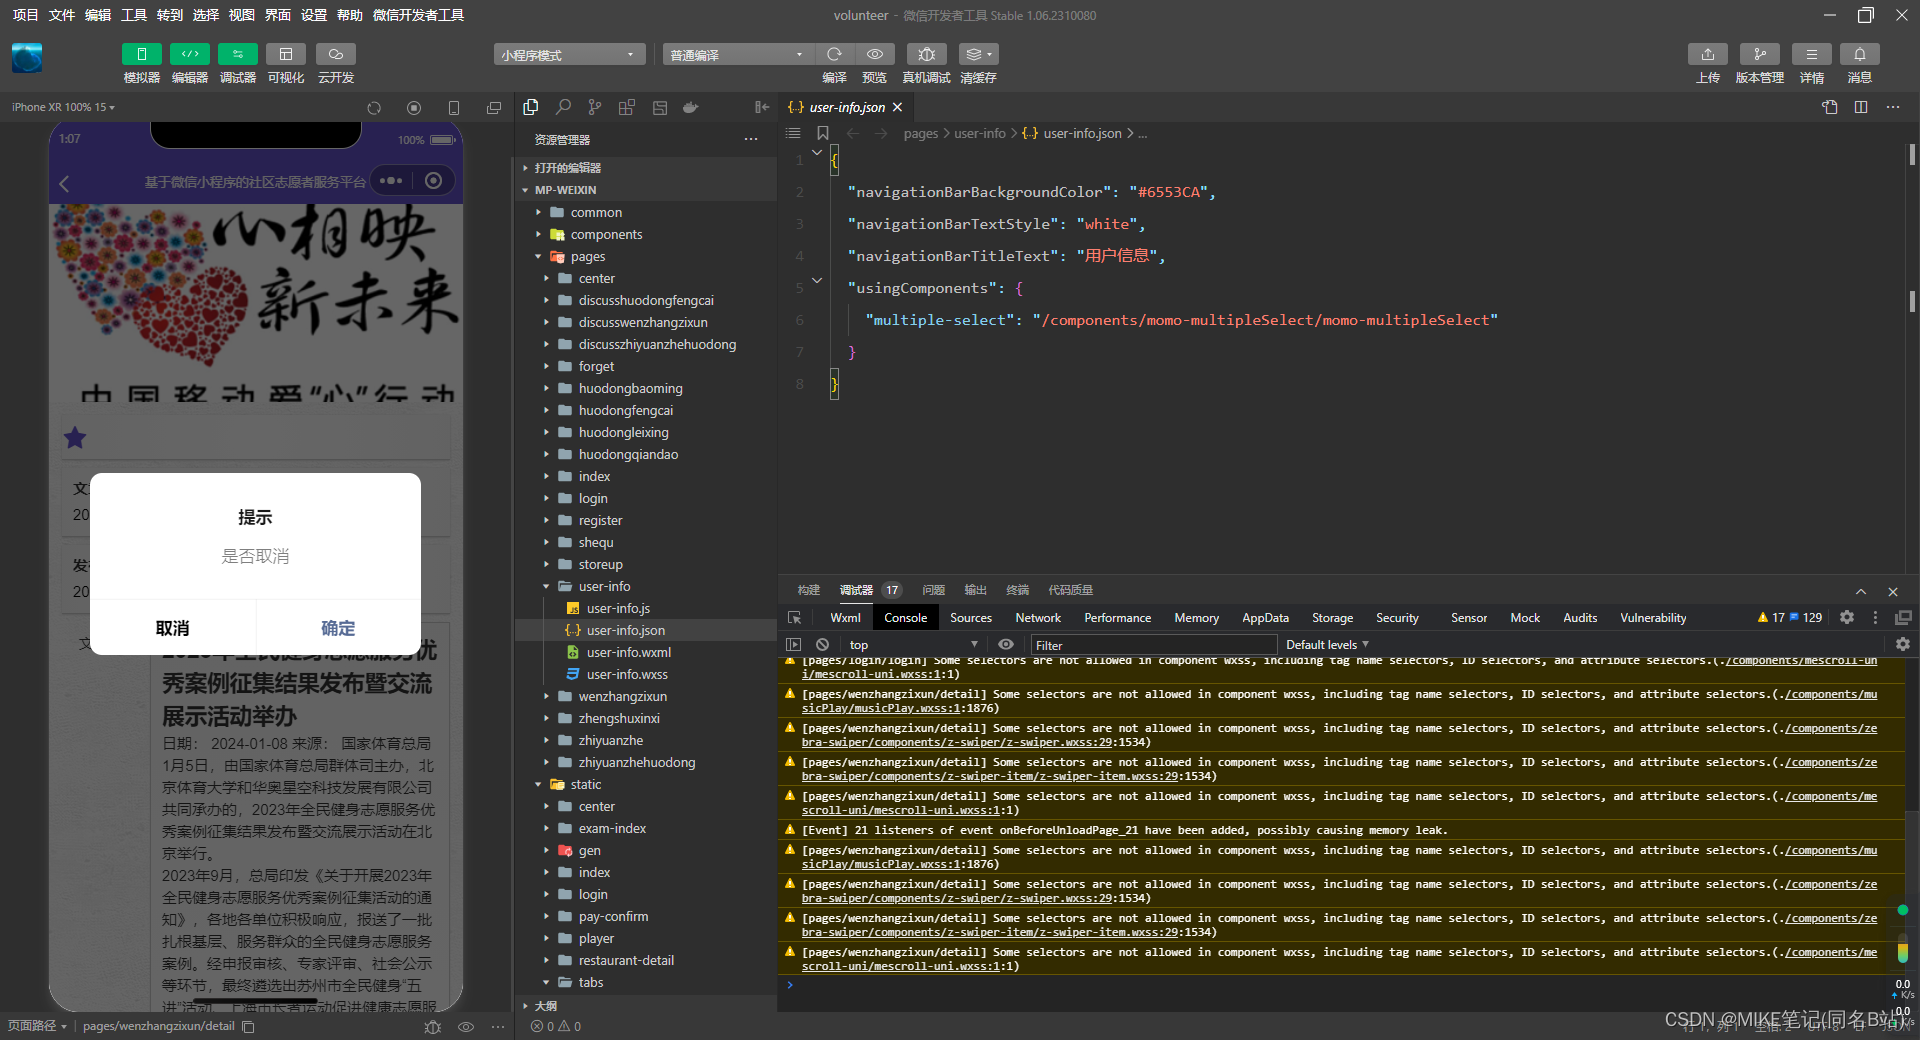Switch to the Network devtools tab

(1038, 618)
